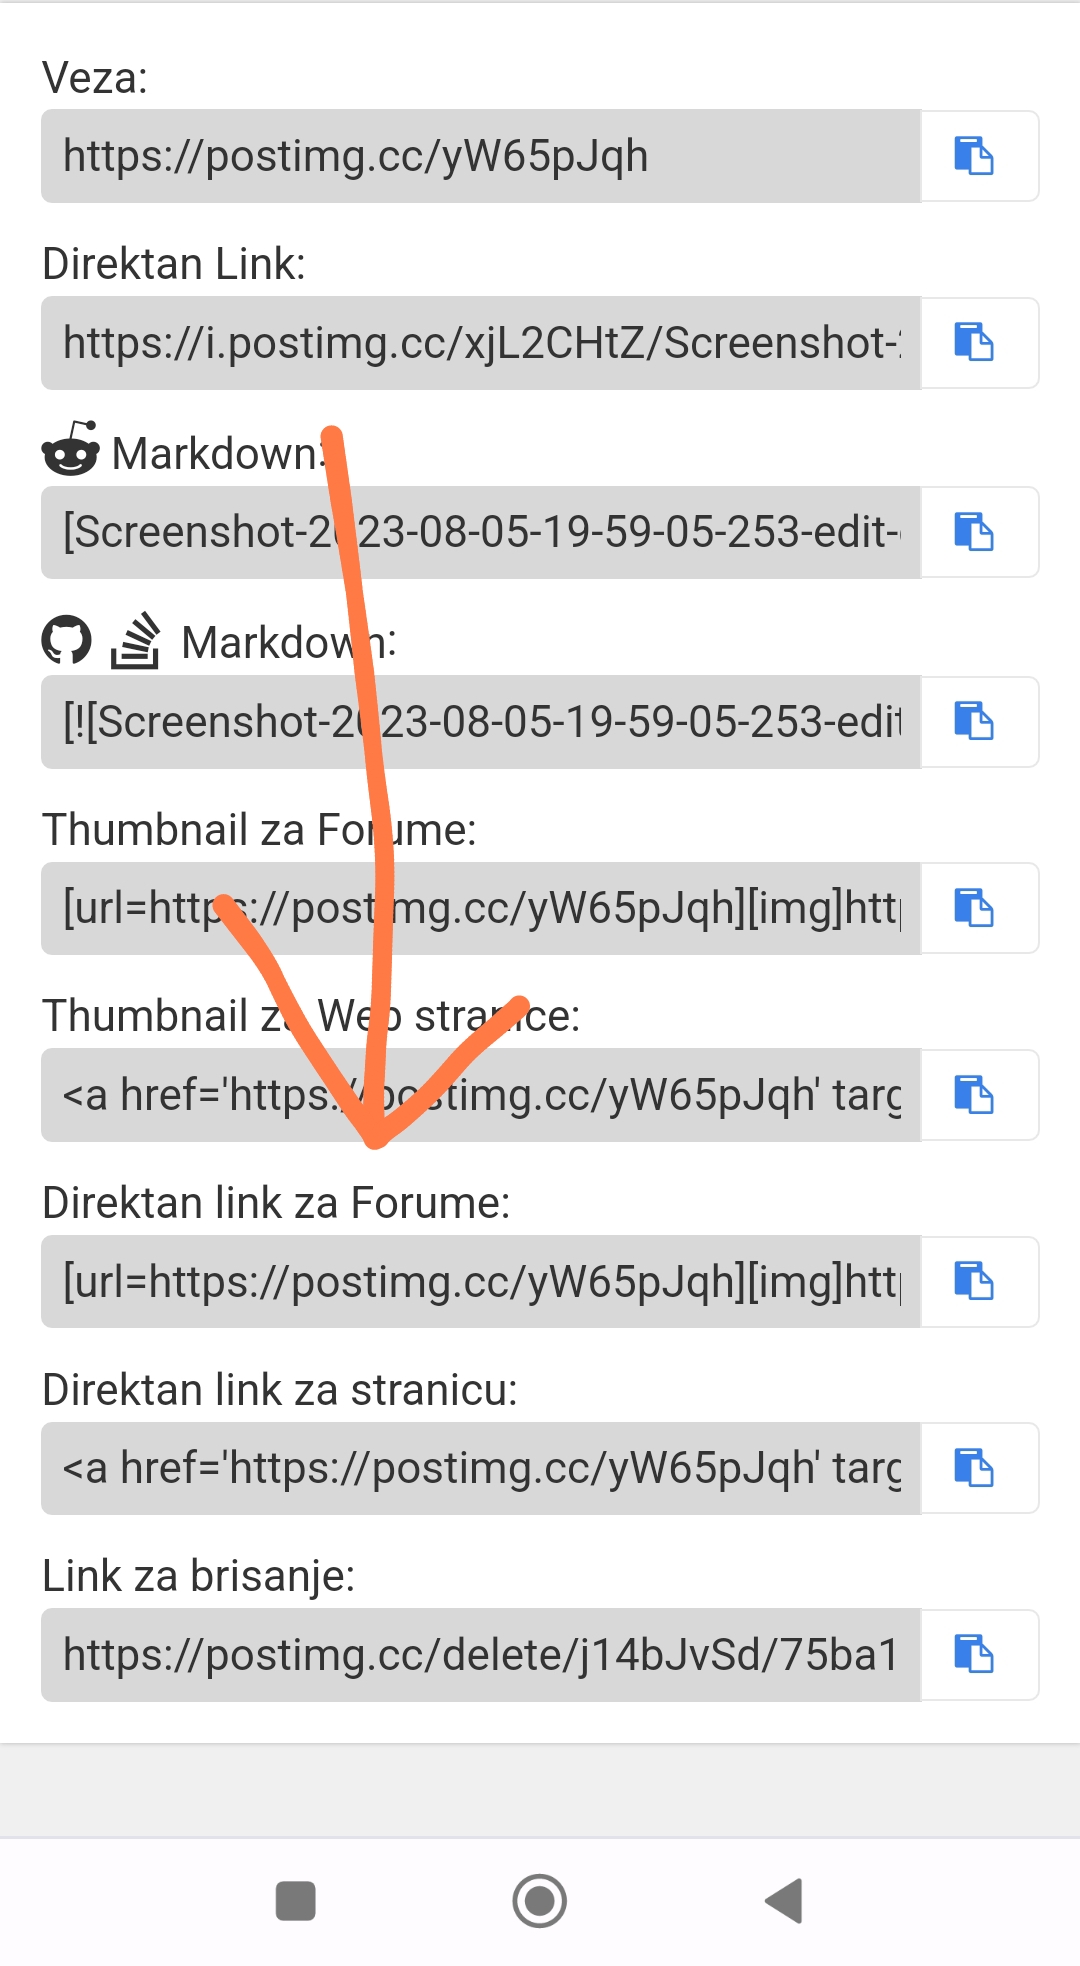Select the Direktan Link text field

[481, 343]
